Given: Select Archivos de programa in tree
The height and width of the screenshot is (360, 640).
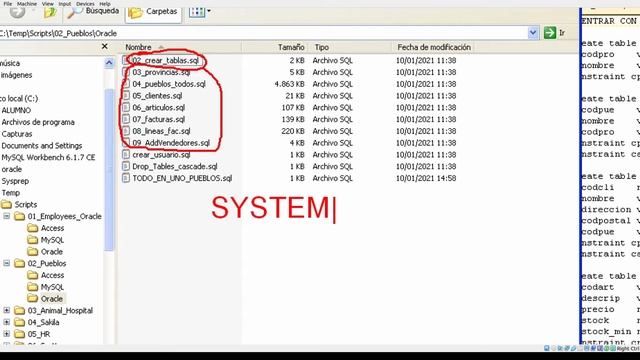Looking at the screenshot, I should click(38, 122).
